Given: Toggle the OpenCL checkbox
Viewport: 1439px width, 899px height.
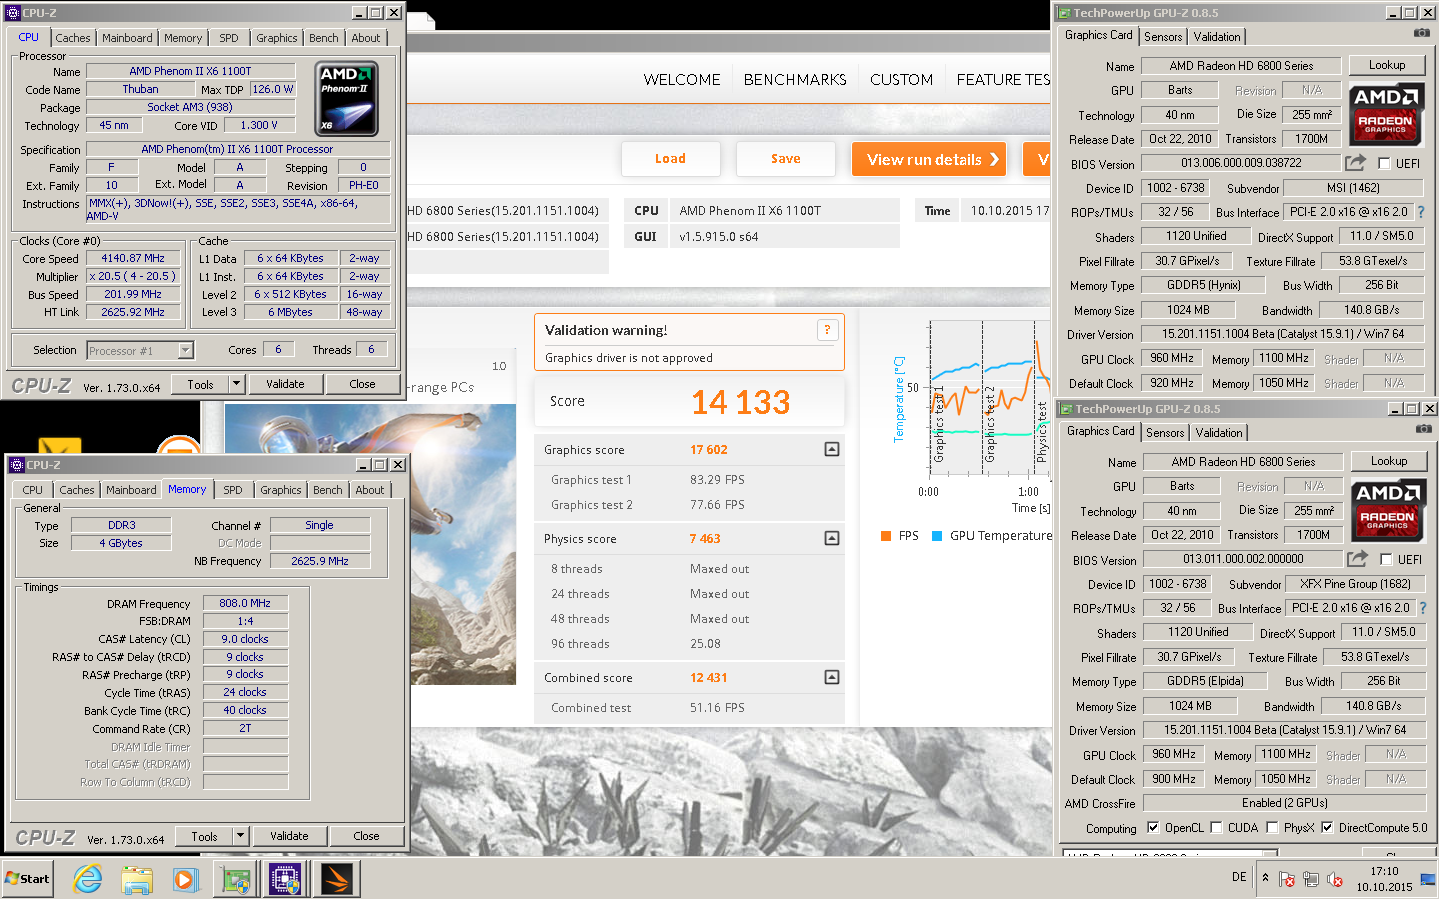Looking at the screenshot, I should coord(1153,827).
